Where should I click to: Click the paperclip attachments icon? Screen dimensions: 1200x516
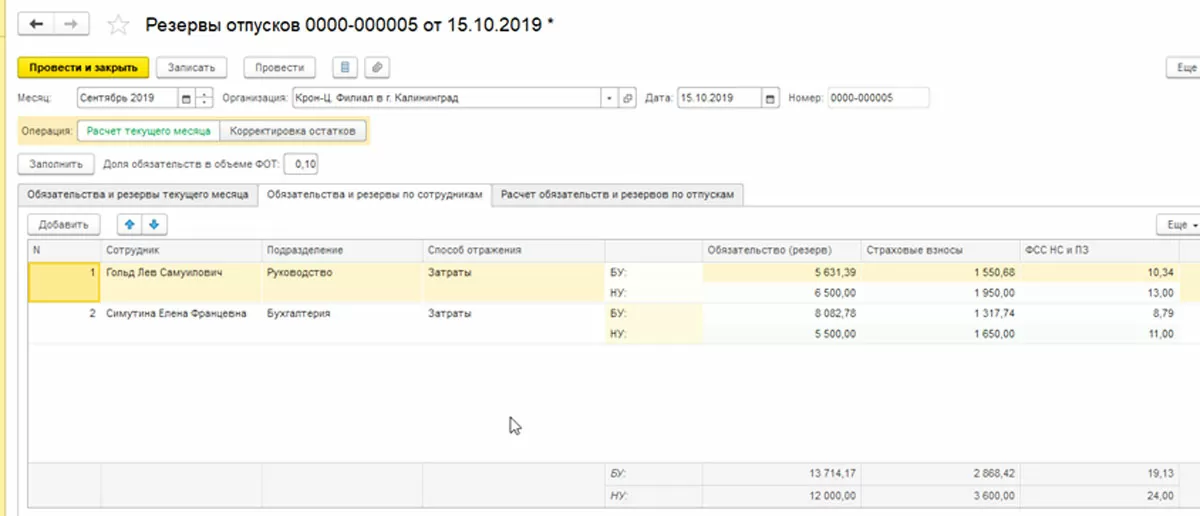click(x=377, y=67)
